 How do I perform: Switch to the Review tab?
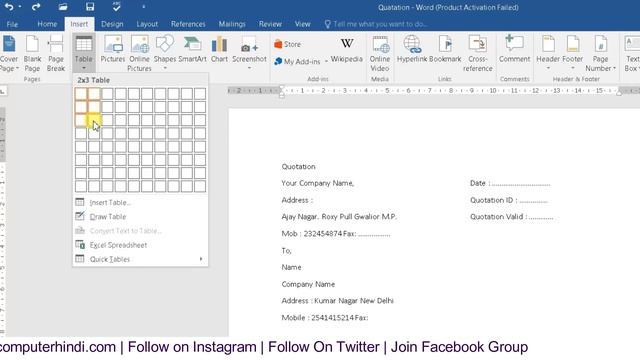tap(270, 24)
